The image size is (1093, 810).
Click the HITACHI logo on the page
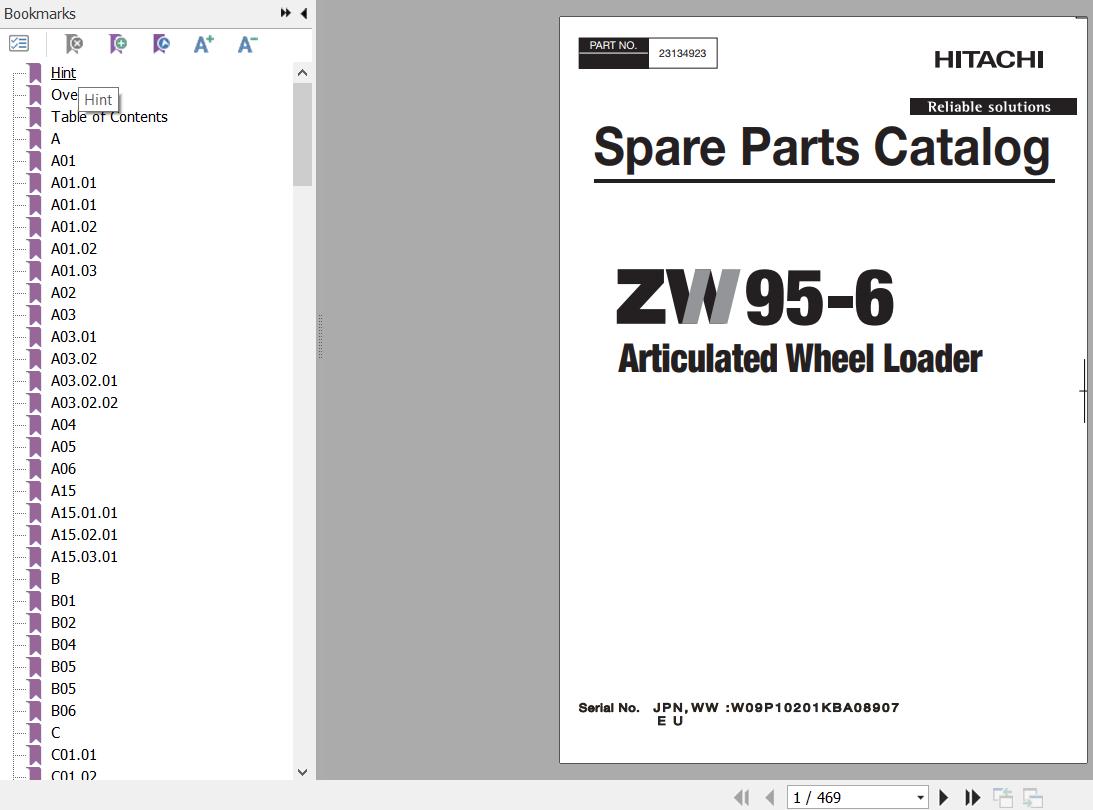click(988, 59)
